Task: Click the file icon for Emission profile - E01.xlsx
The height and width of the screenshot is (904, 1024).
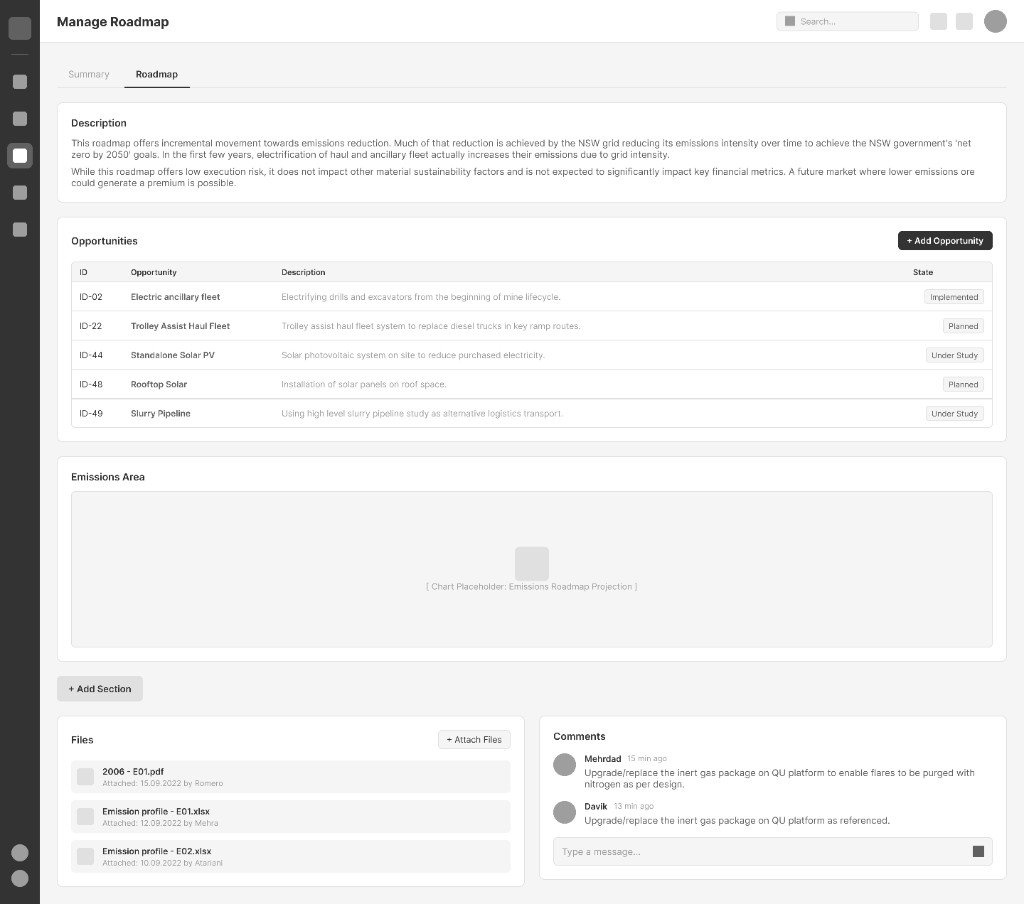Action: [x=86, y=816]
